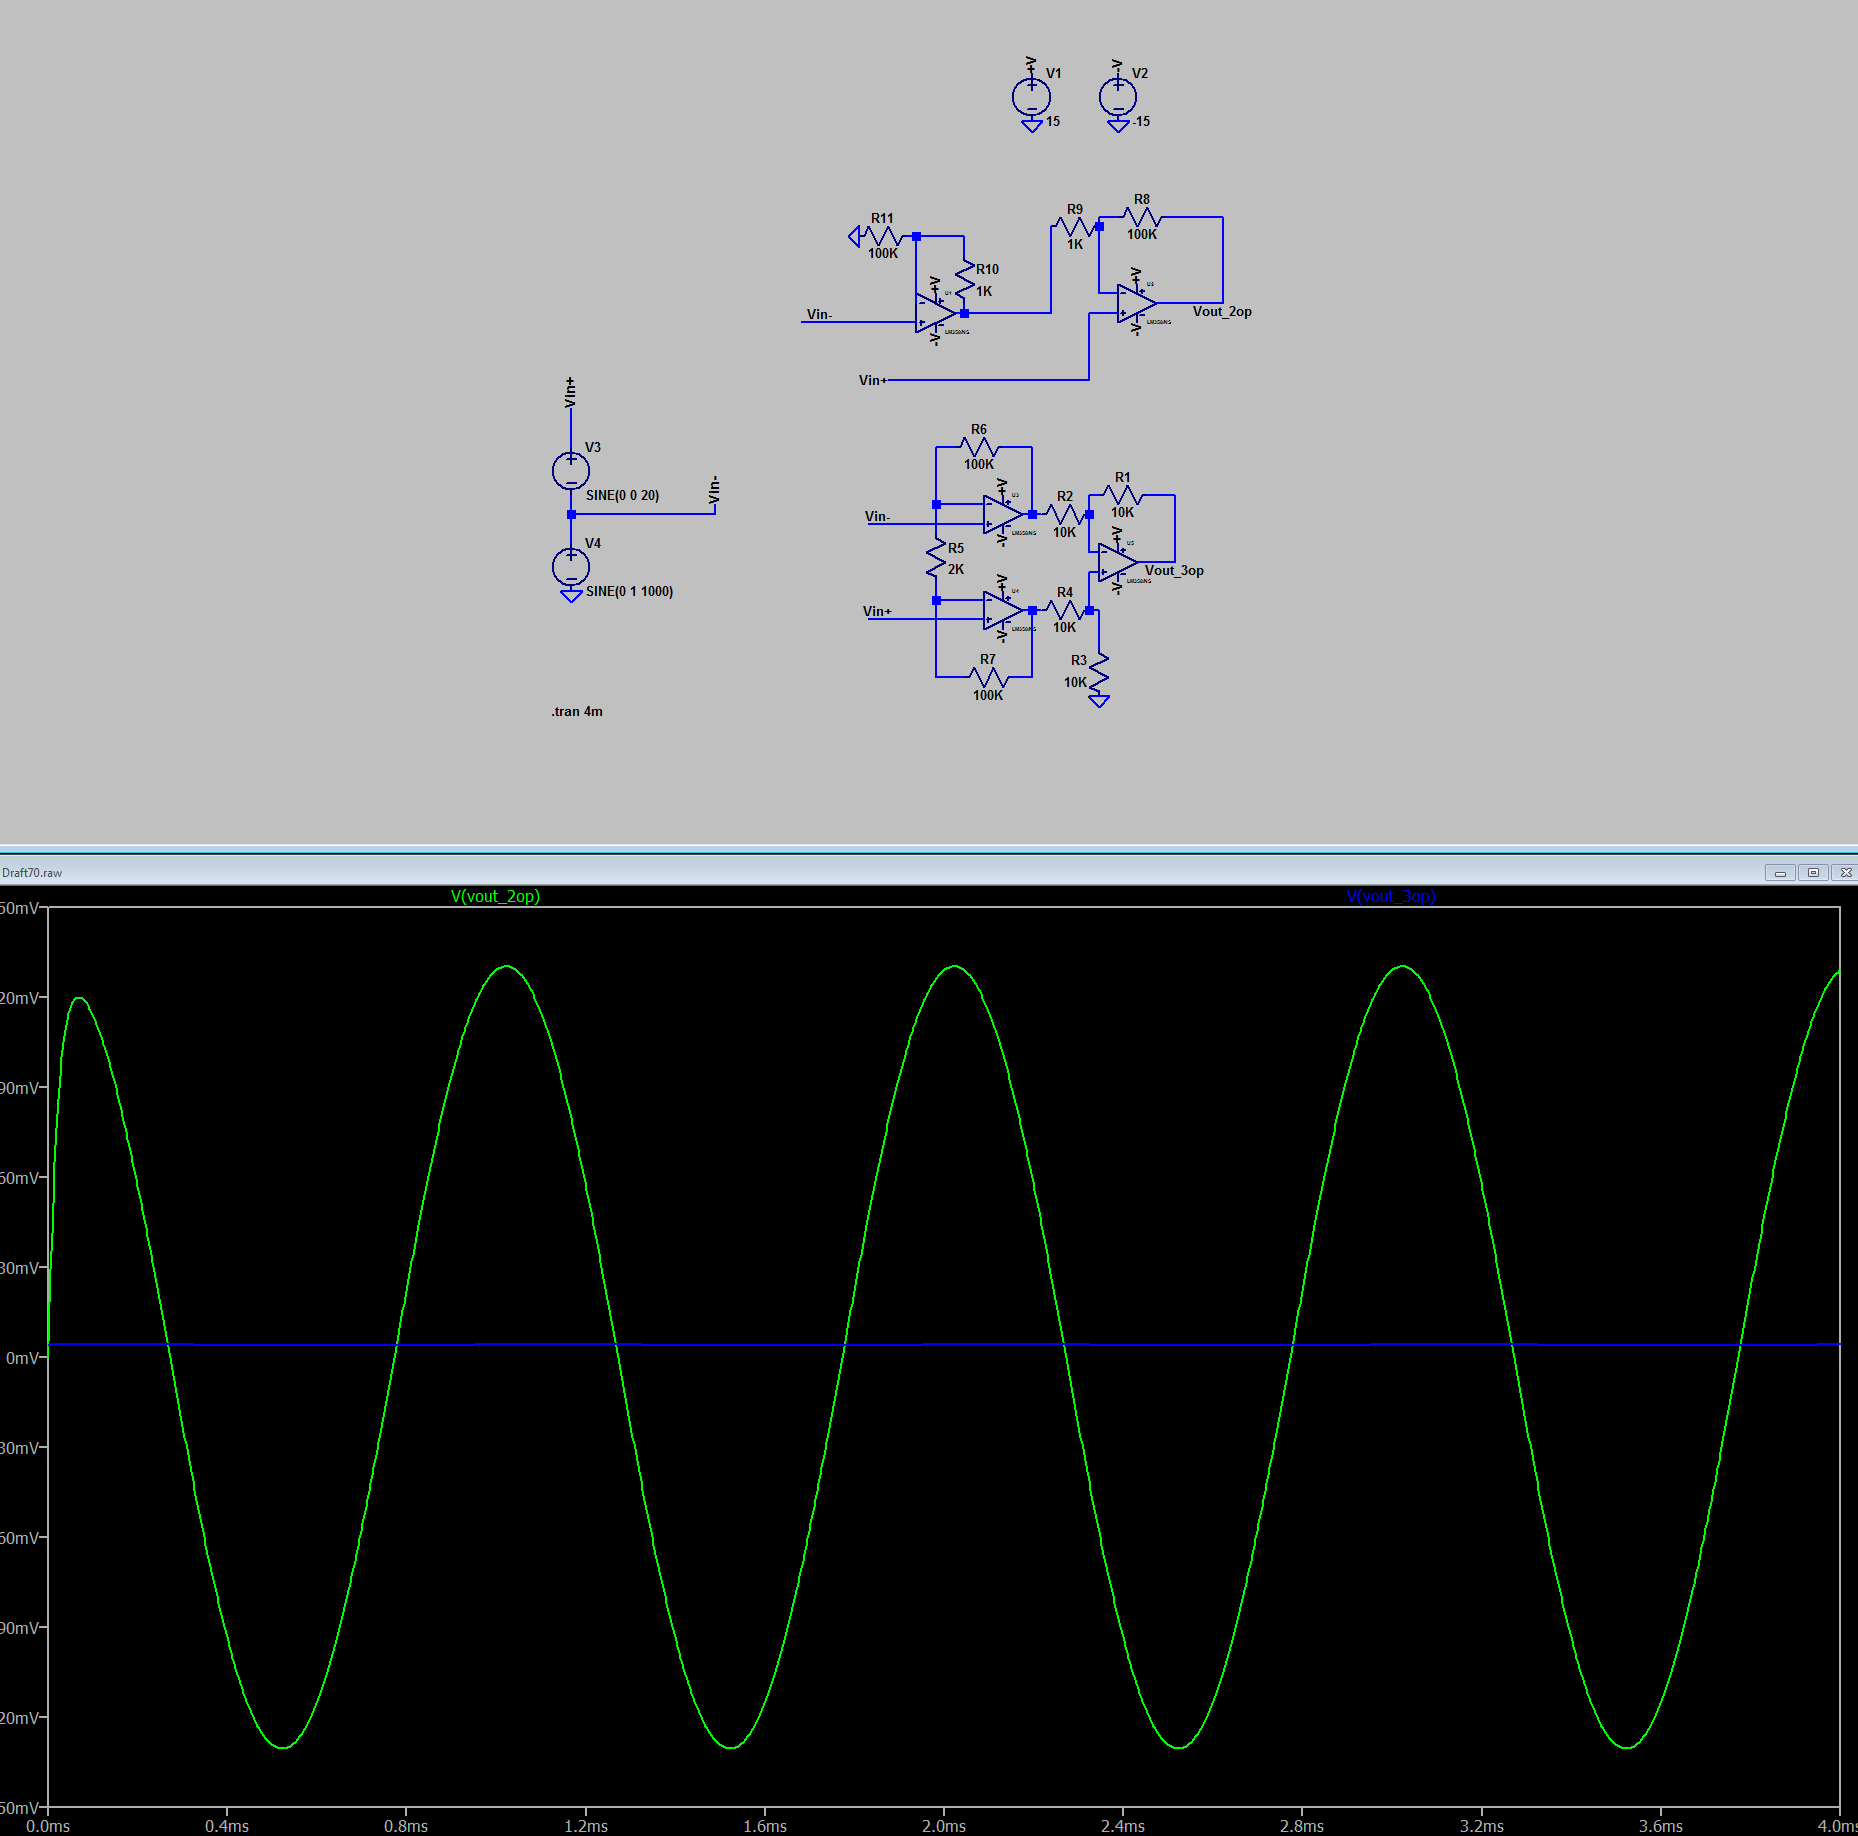Select resistor R6 symbol
The height and width of the screenshot is (1836, 1858).
pyautogui.click(x=979, y=447)
